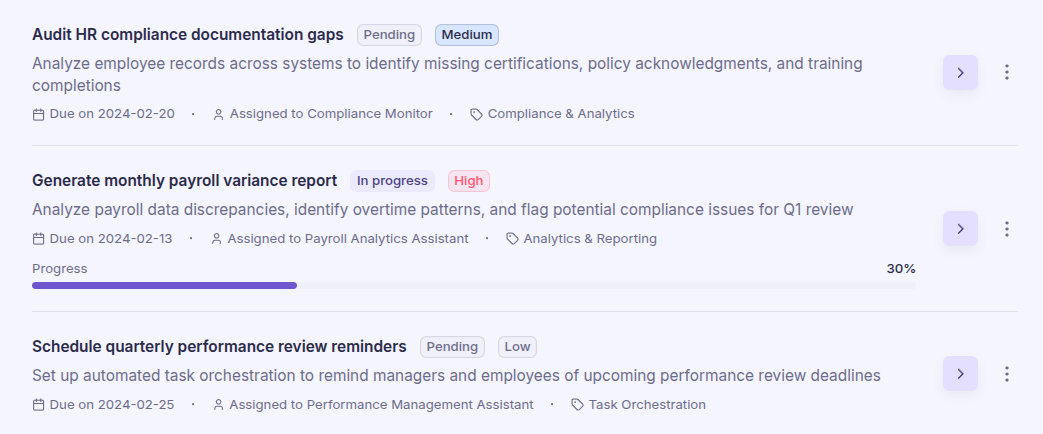
Task: Click calendar icon beside Due on 2024-02-20
Action: 39,114
